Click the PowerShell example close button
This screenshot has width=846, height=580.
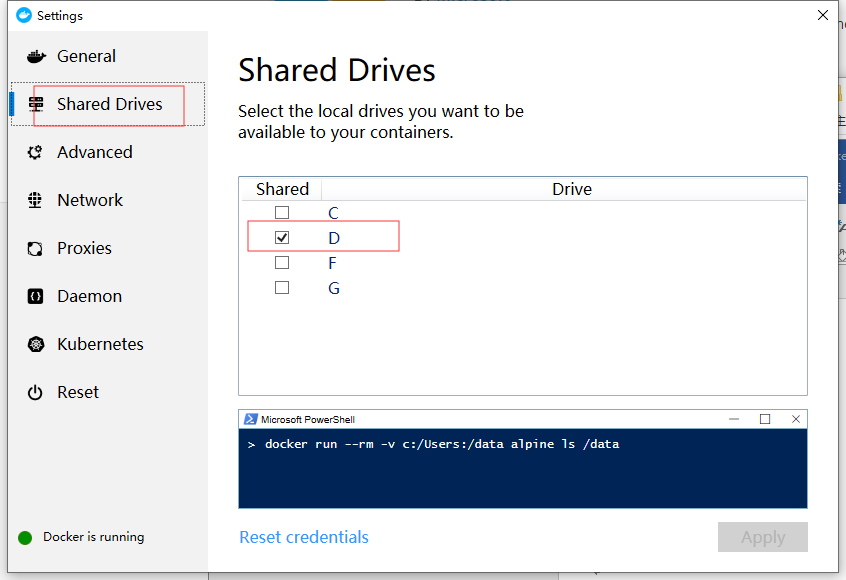[795, 419]
